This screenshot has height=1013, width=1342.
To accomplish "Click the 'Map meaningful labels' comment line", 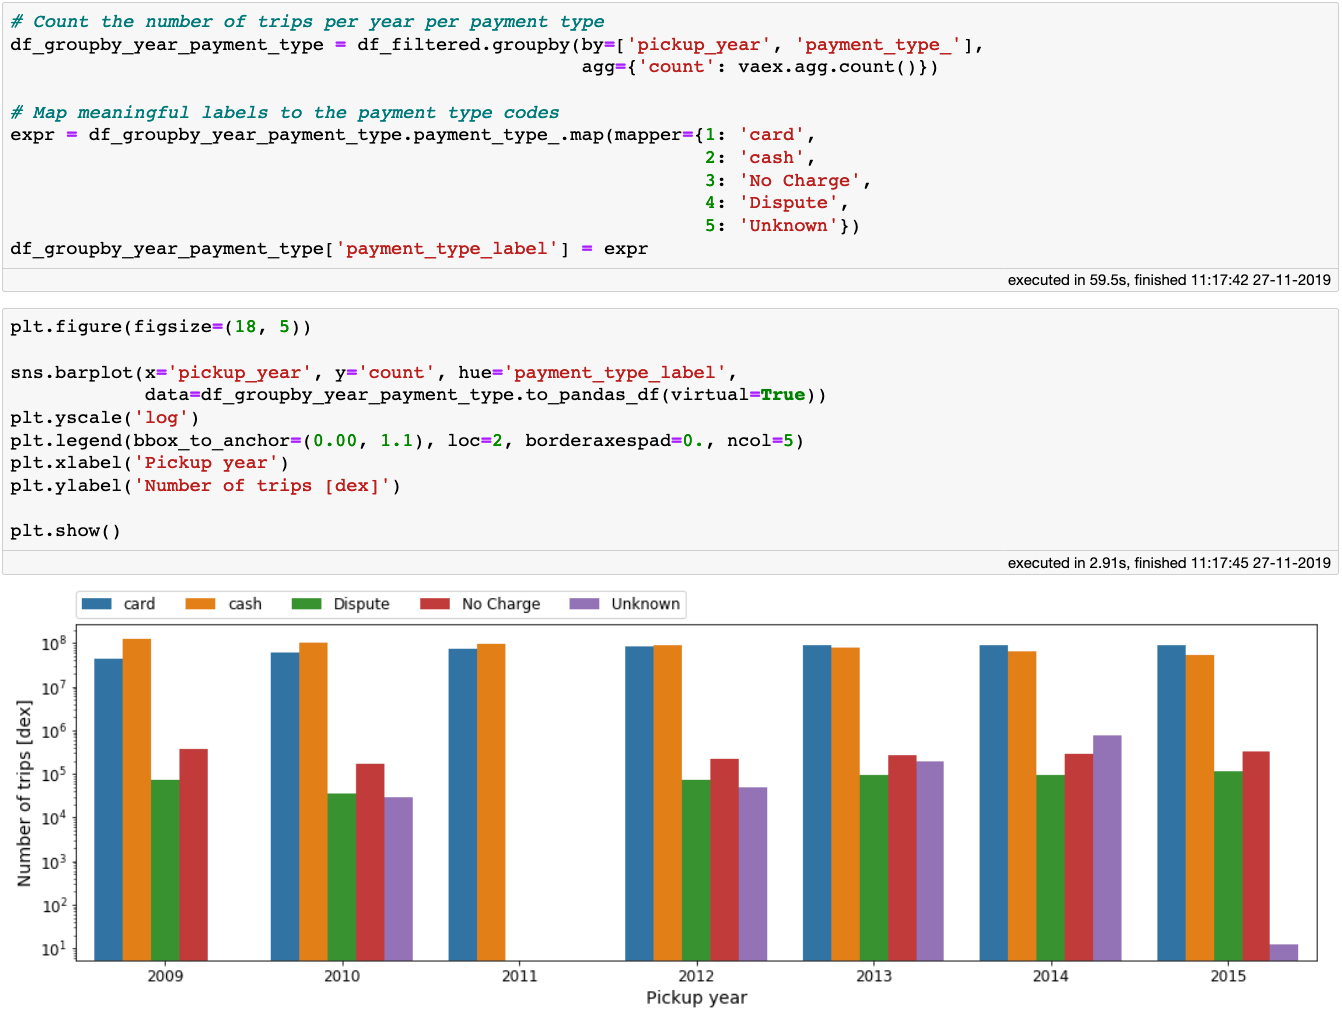I will [285, 112].
